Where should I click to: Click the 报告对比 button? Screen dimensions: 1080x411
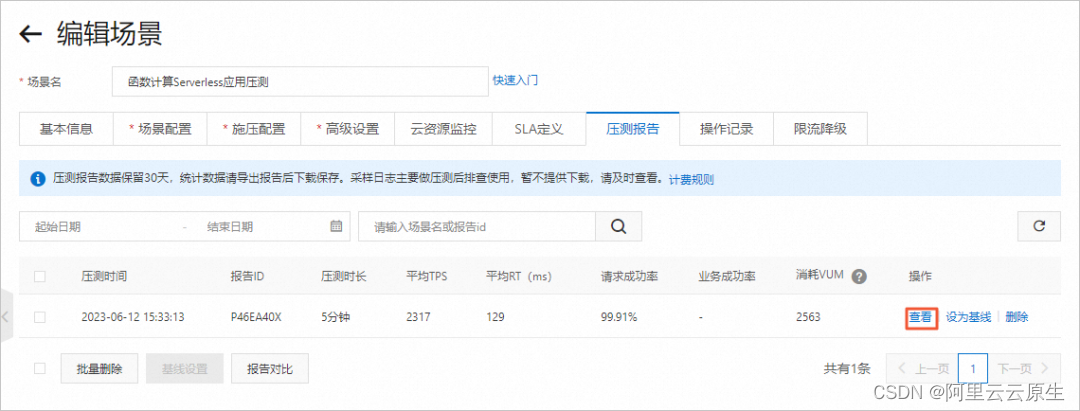pos(270,368)
